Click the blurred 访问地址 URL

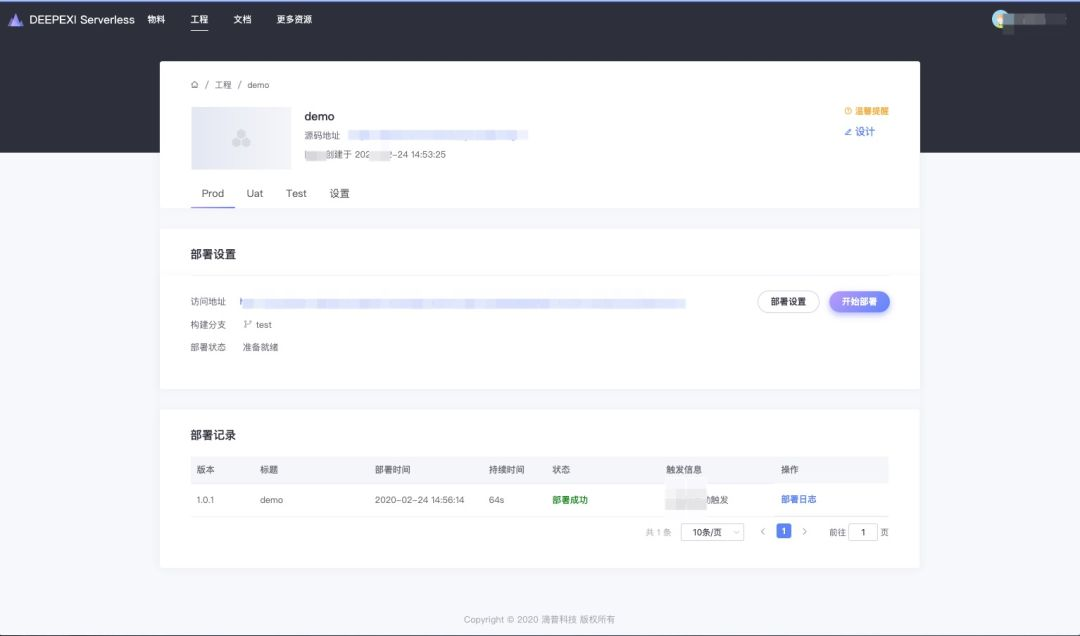pos(463,302)
